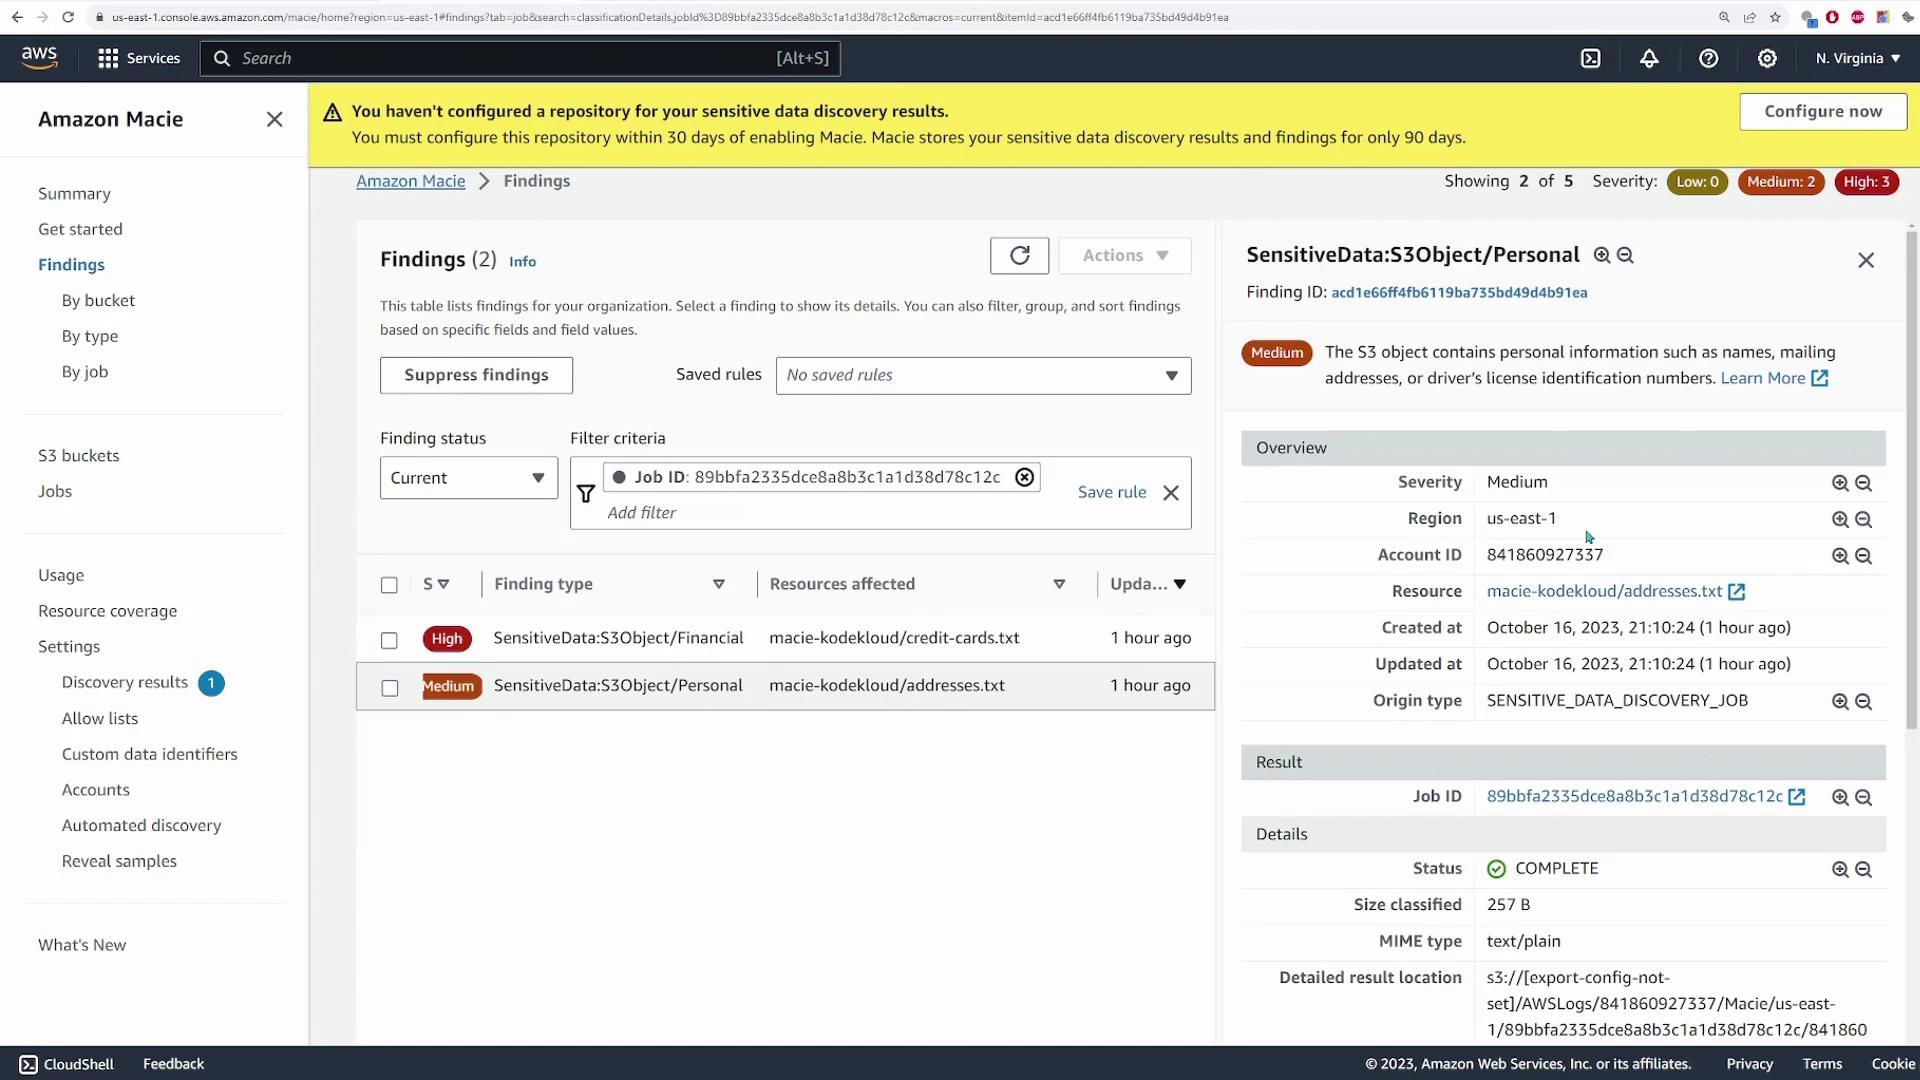This screenshot has height=1080, width=1920.
Task: Open By bucket findings view
Action: click(98, 301)
